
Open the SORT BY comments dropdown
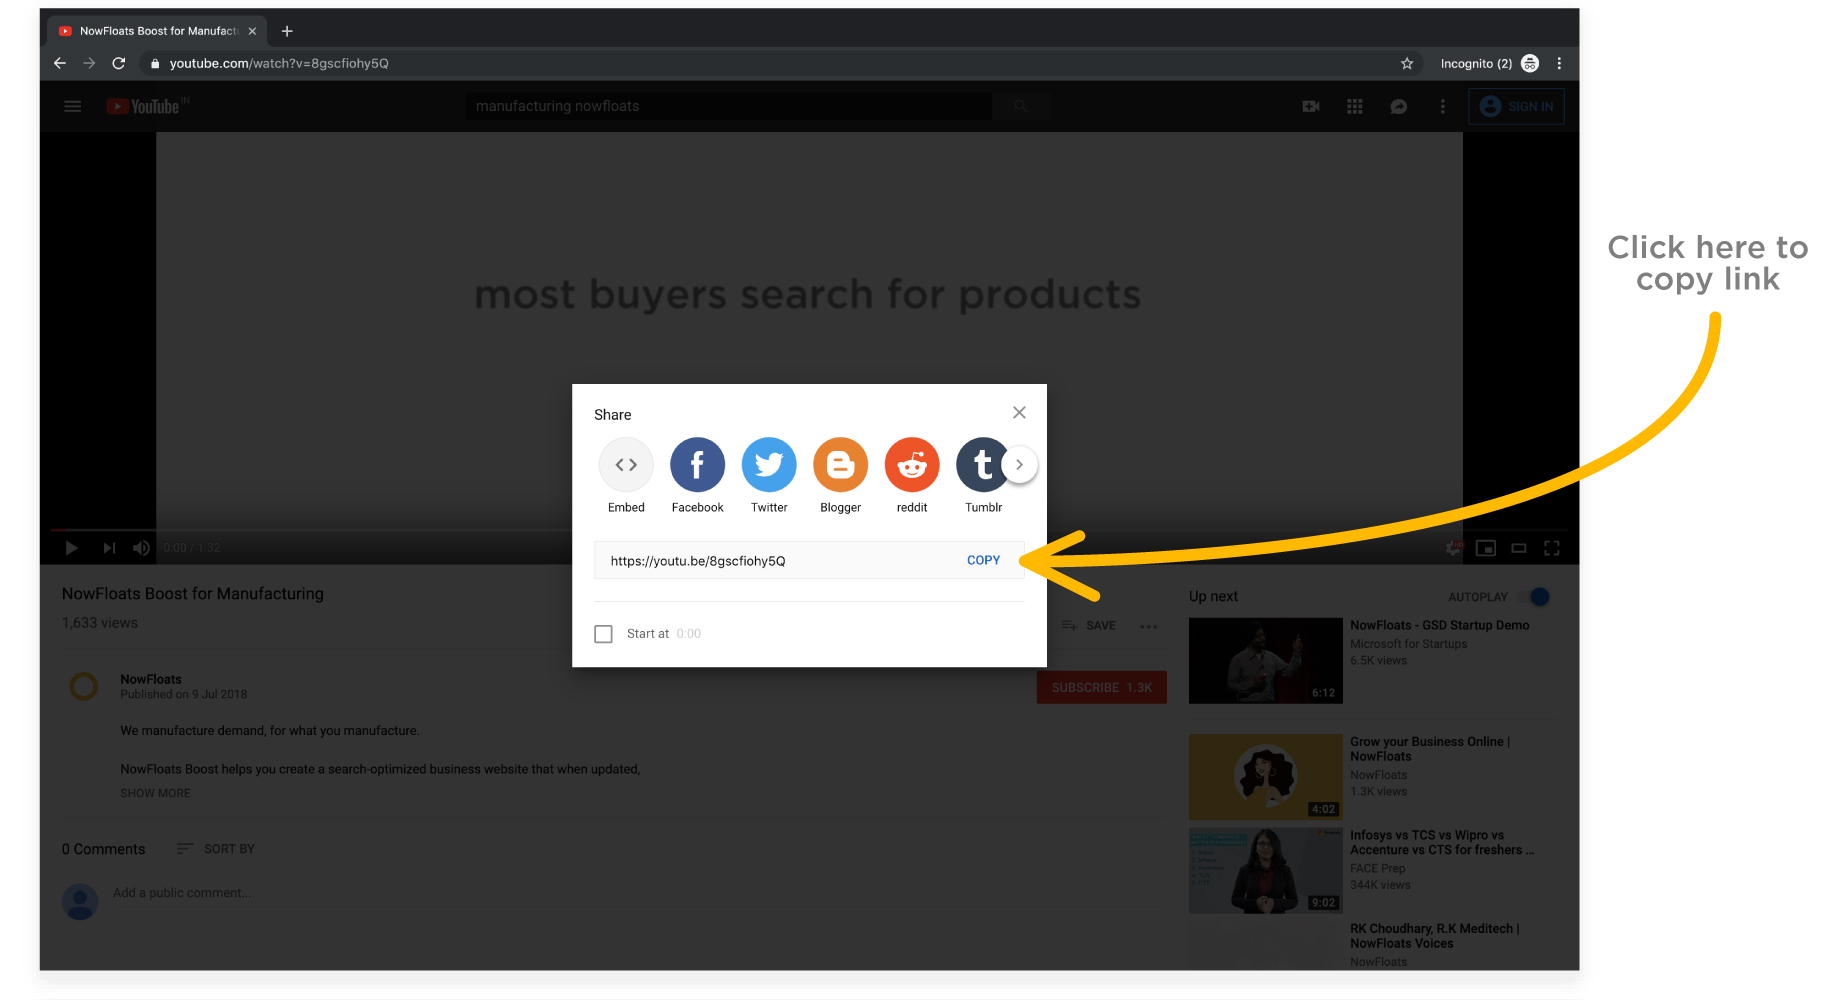216,849
